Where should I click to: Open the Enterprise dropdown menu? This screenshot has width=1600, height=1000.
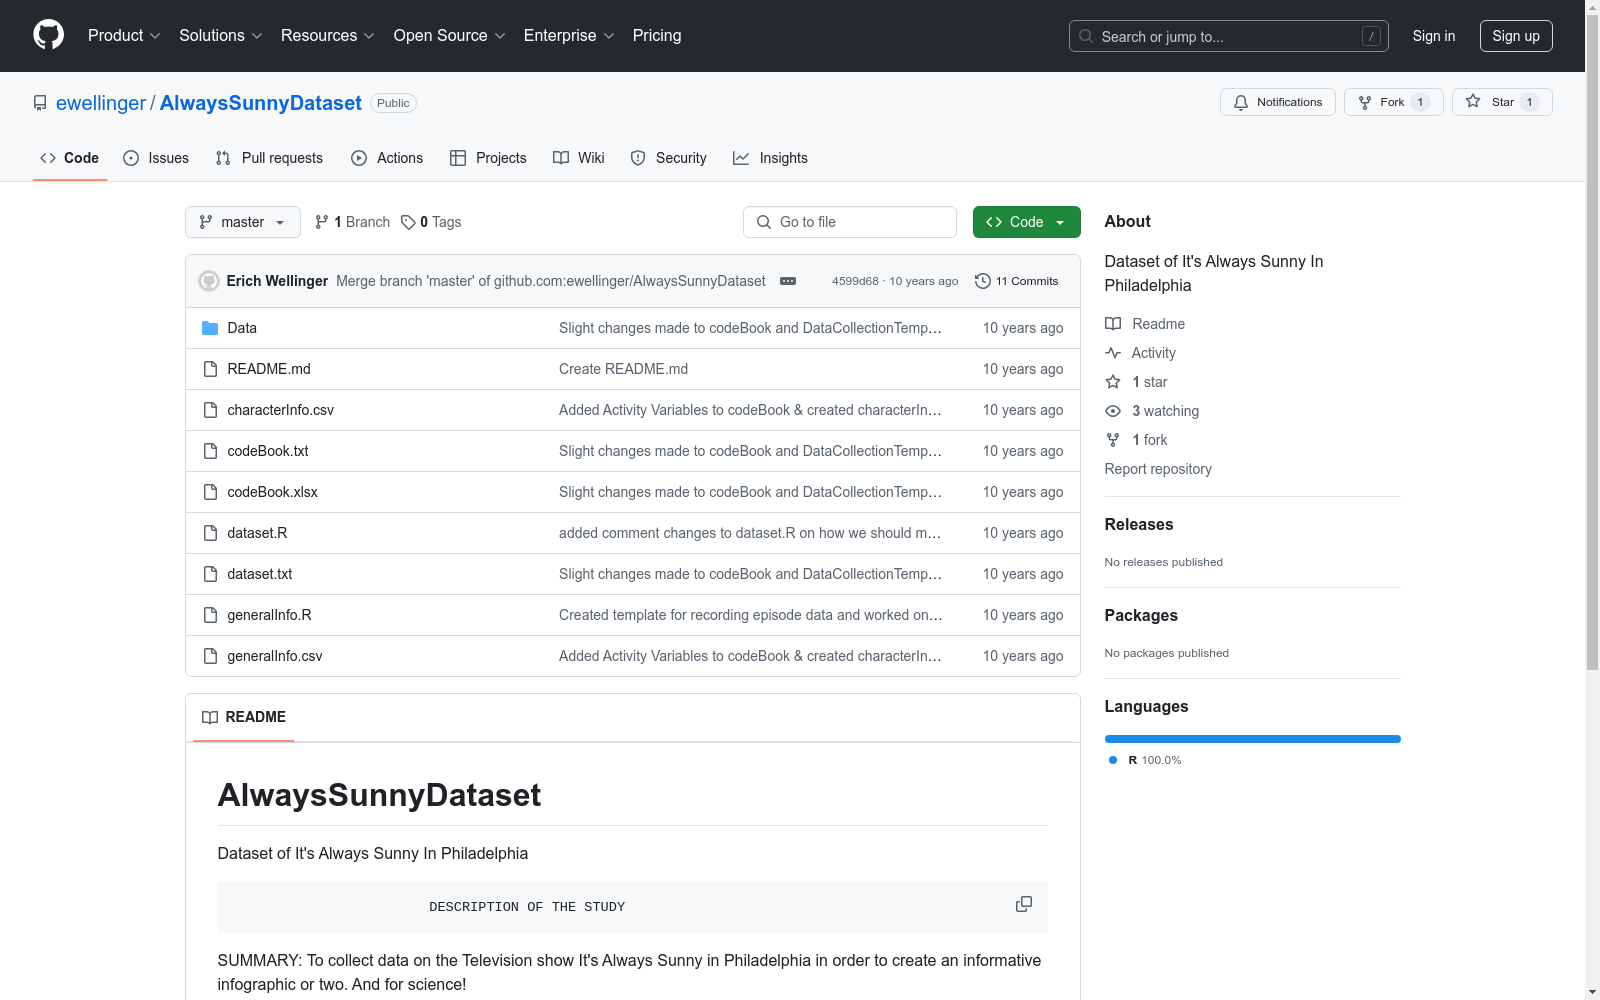coord(569,36)
